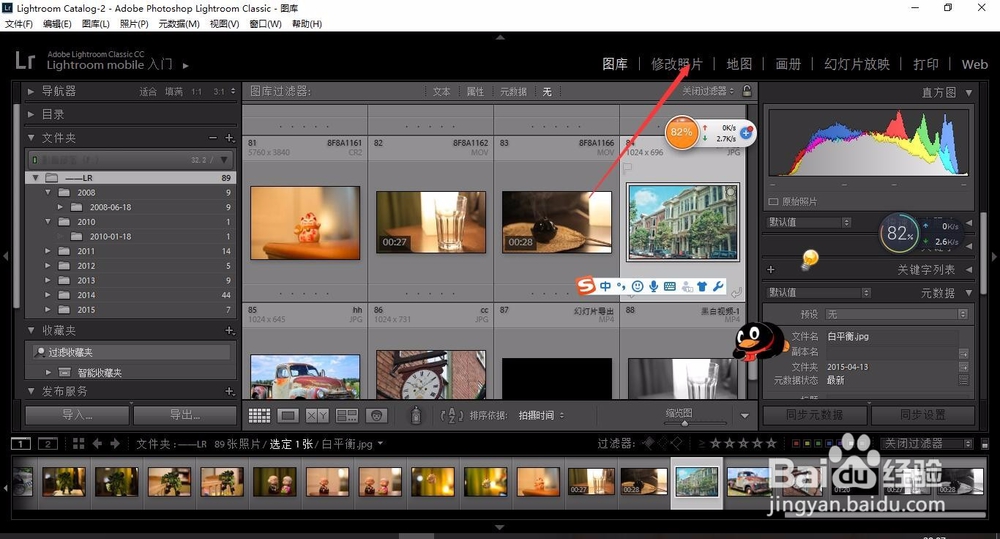Play the Lightroom mobile intro arrow
Screen dimensions: 1000x539
tap(186, 65)
